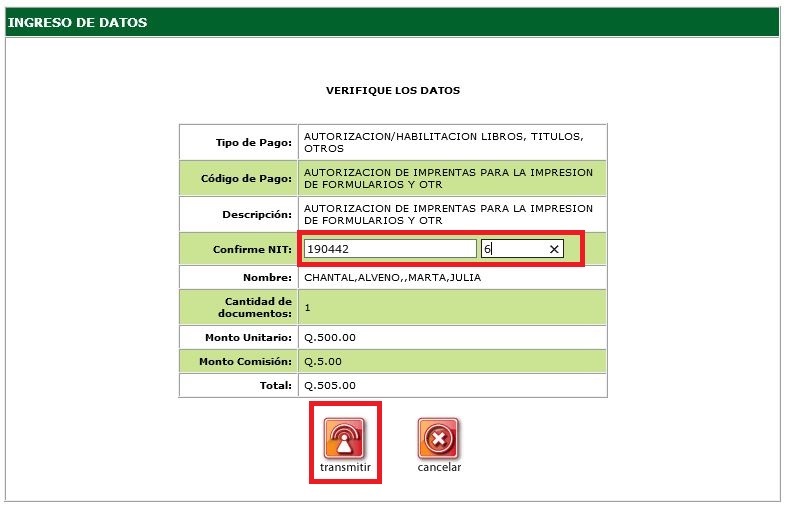The image size is (786, 508).
Task: Click the transmitir text label
Action: 345,468
